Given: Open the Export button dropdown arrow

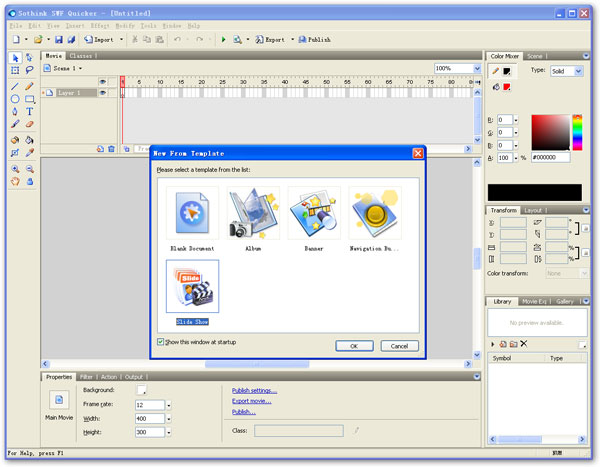Looking at the screenshot, I should (x=293, y=39).
